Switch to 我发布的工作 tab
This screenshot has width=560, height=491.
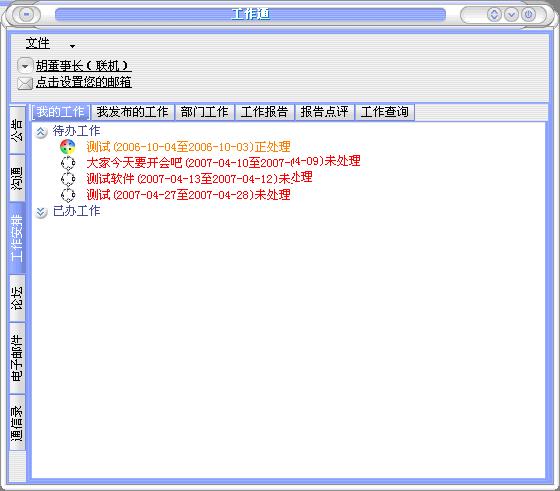[x=132, y=112]
